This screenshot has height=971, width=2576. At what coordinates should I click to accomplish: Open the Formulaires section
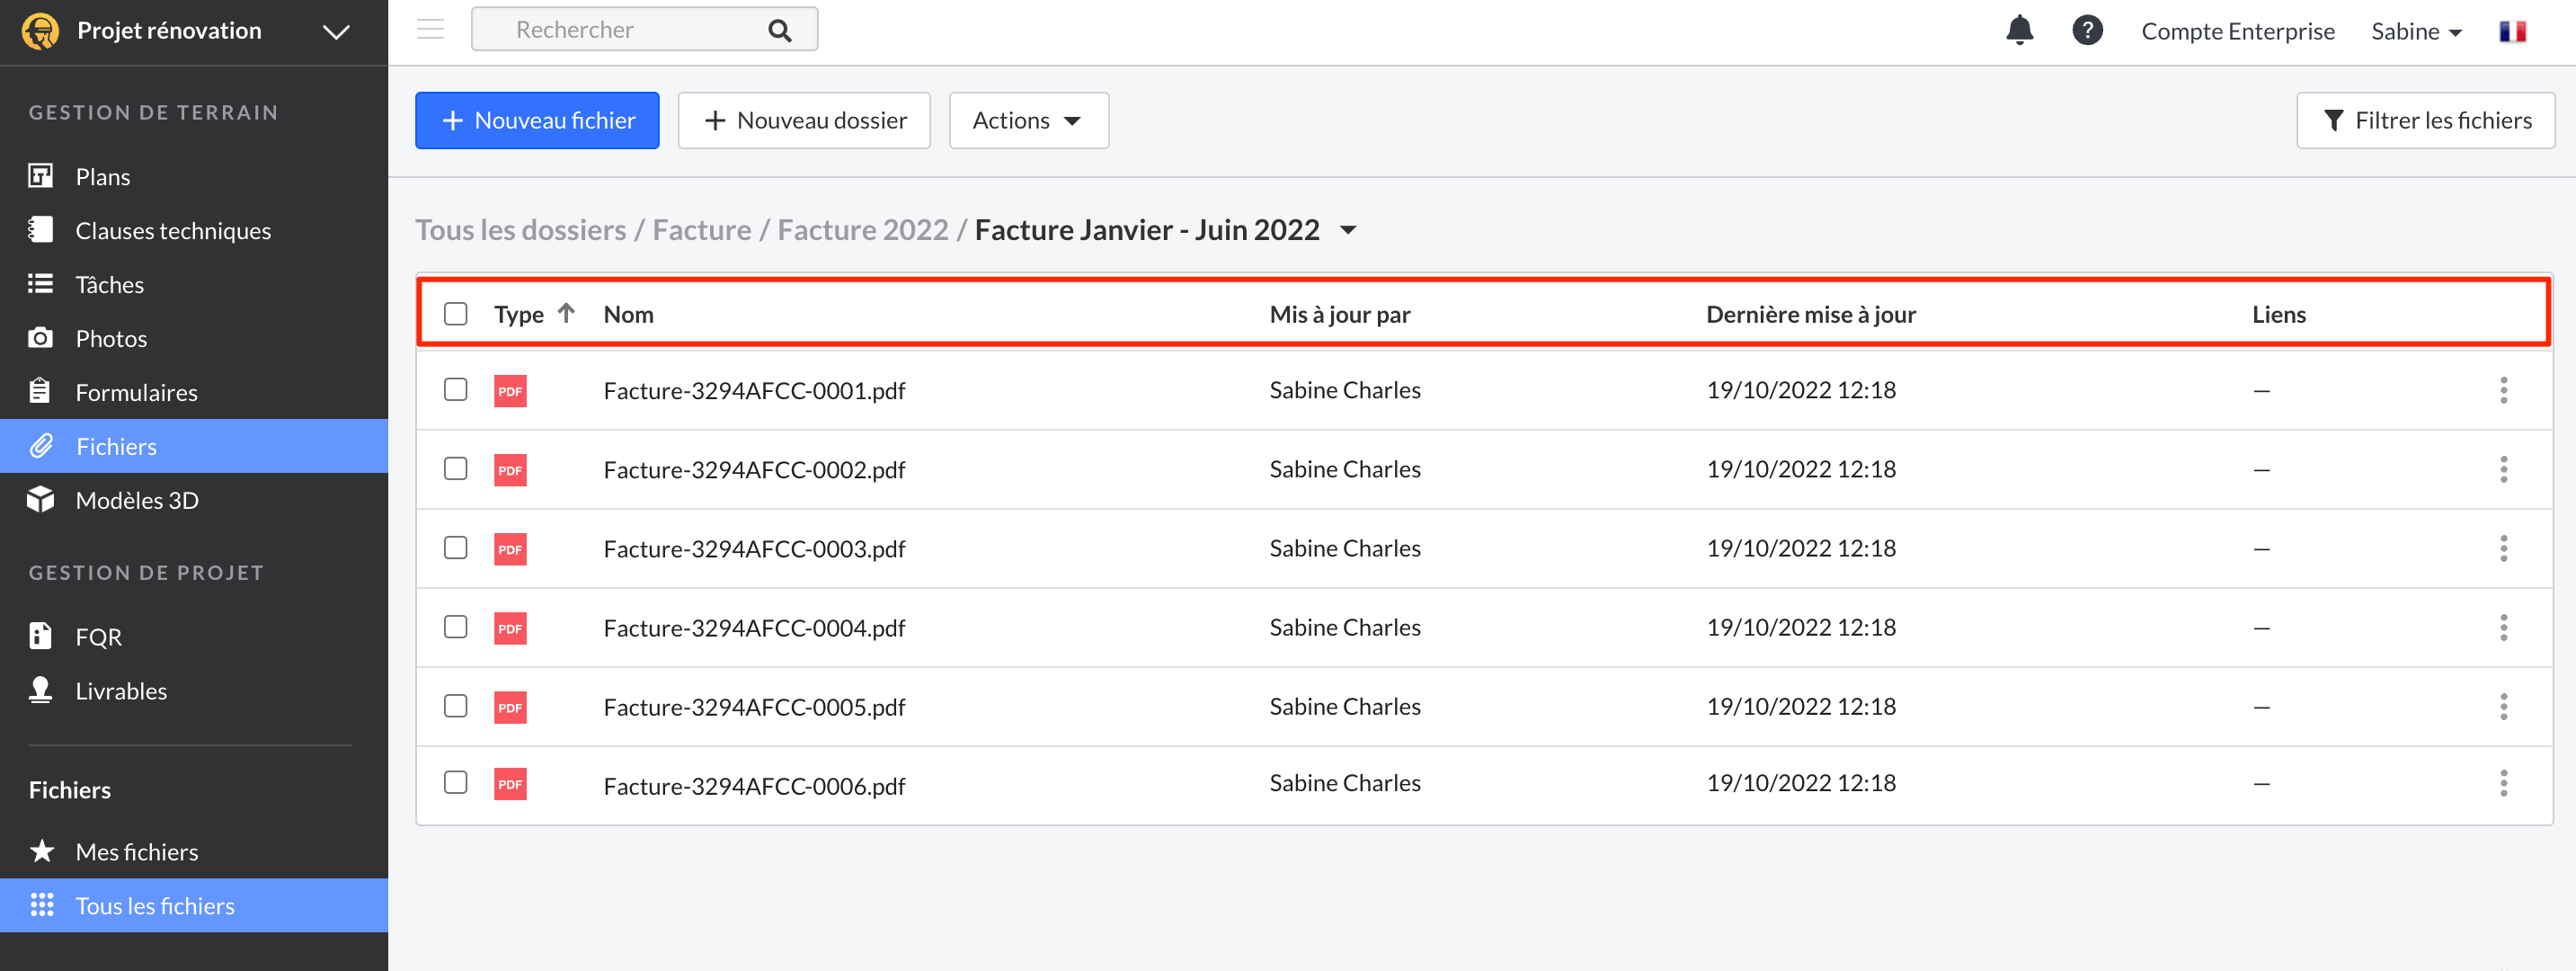137,392
